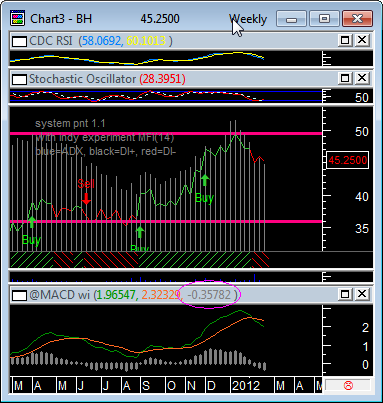This screenshot has width=383, height=403.
Task: Click the red sad face icon at bottom right
Action: [x=348, y=386]
